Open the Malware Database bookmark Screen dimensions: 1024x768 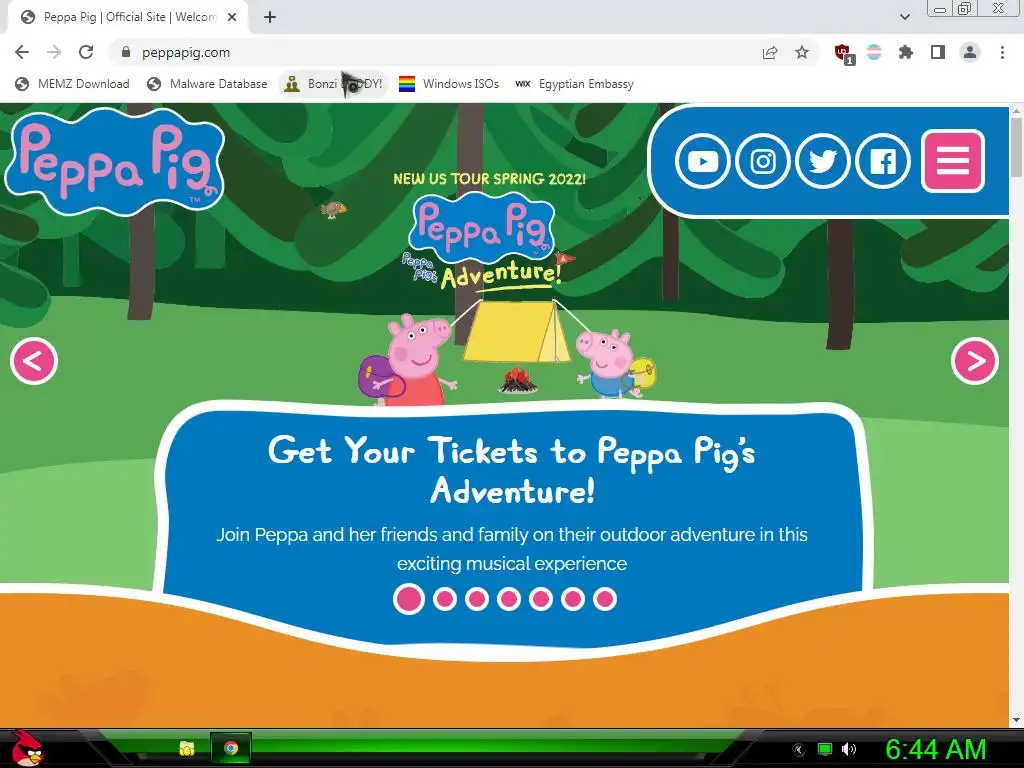coord(207,84)
